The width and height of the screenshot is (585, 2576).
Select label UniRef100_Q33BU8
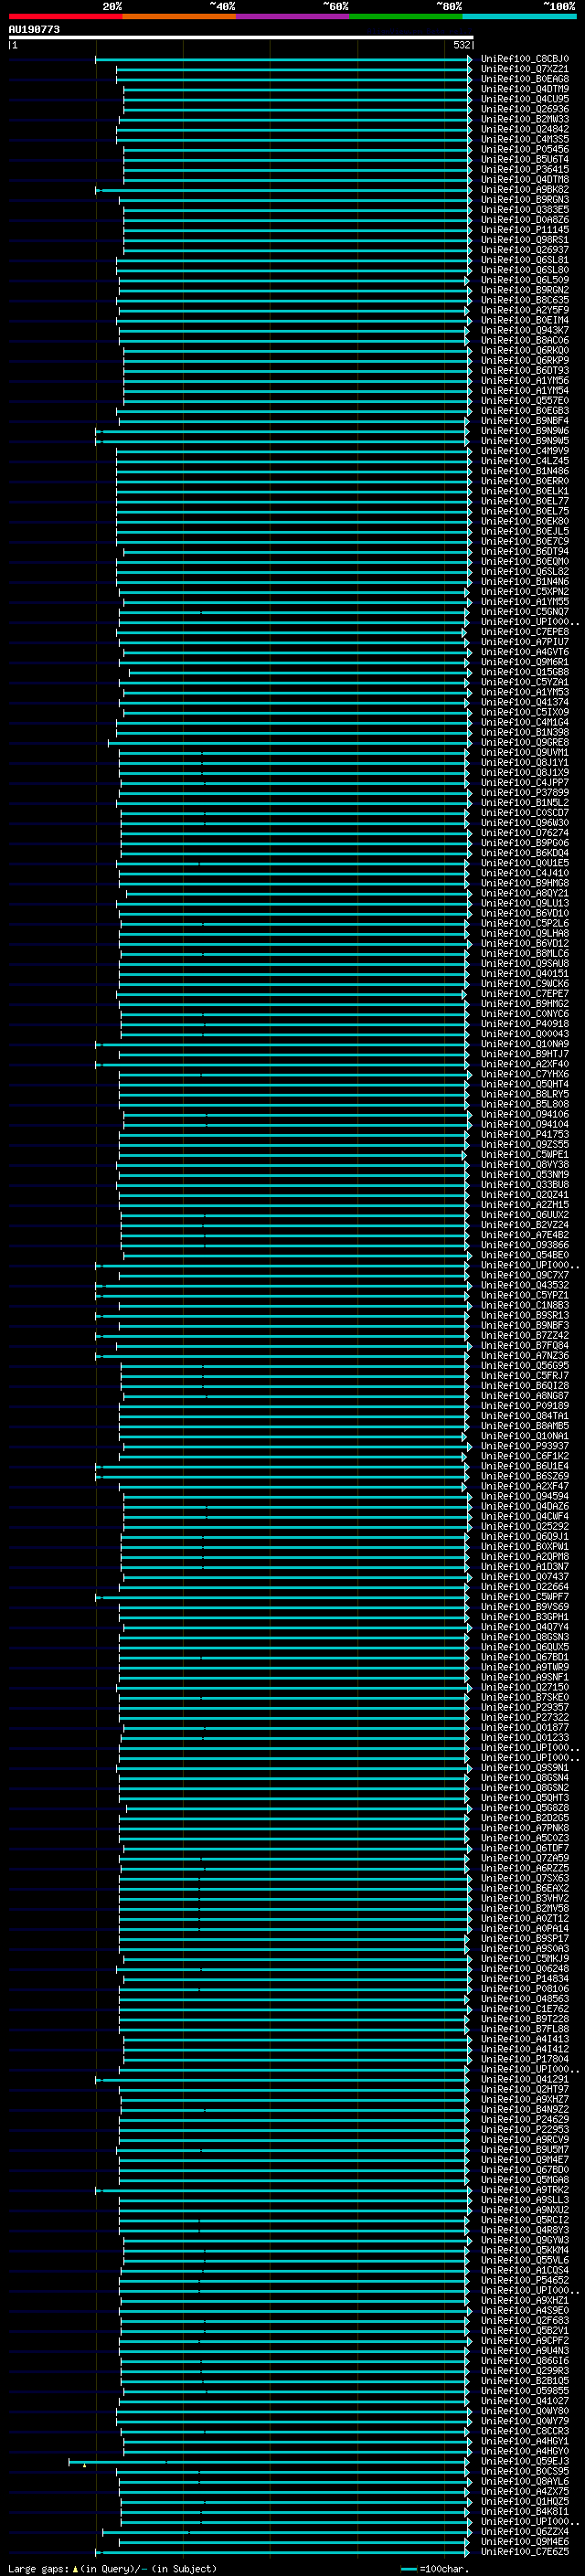point(525,1184)
